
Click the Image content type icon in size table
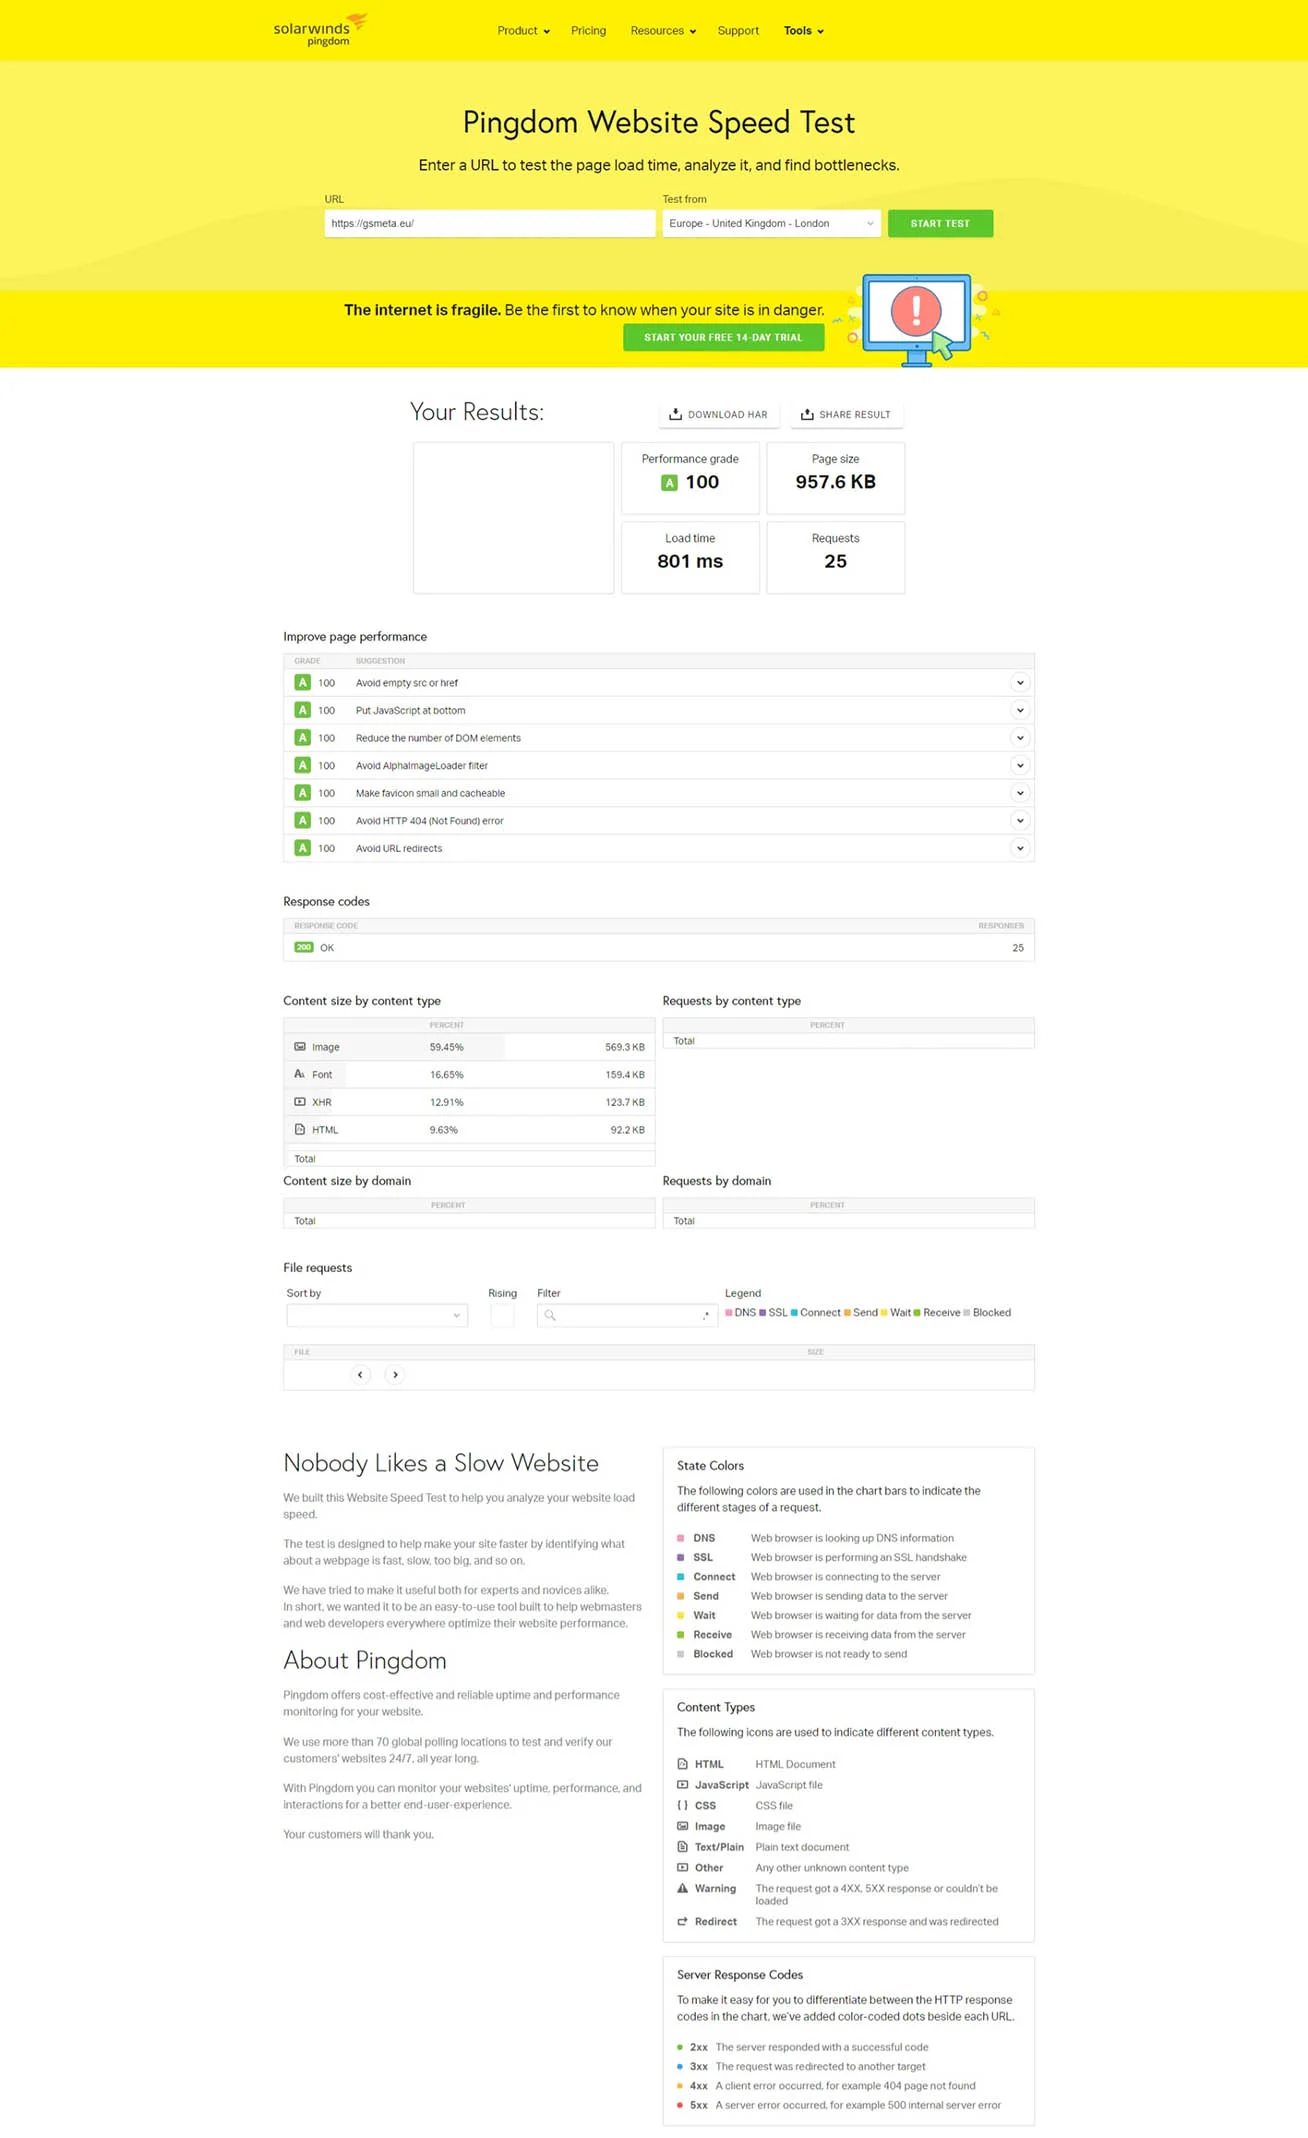coord(300,1047)
